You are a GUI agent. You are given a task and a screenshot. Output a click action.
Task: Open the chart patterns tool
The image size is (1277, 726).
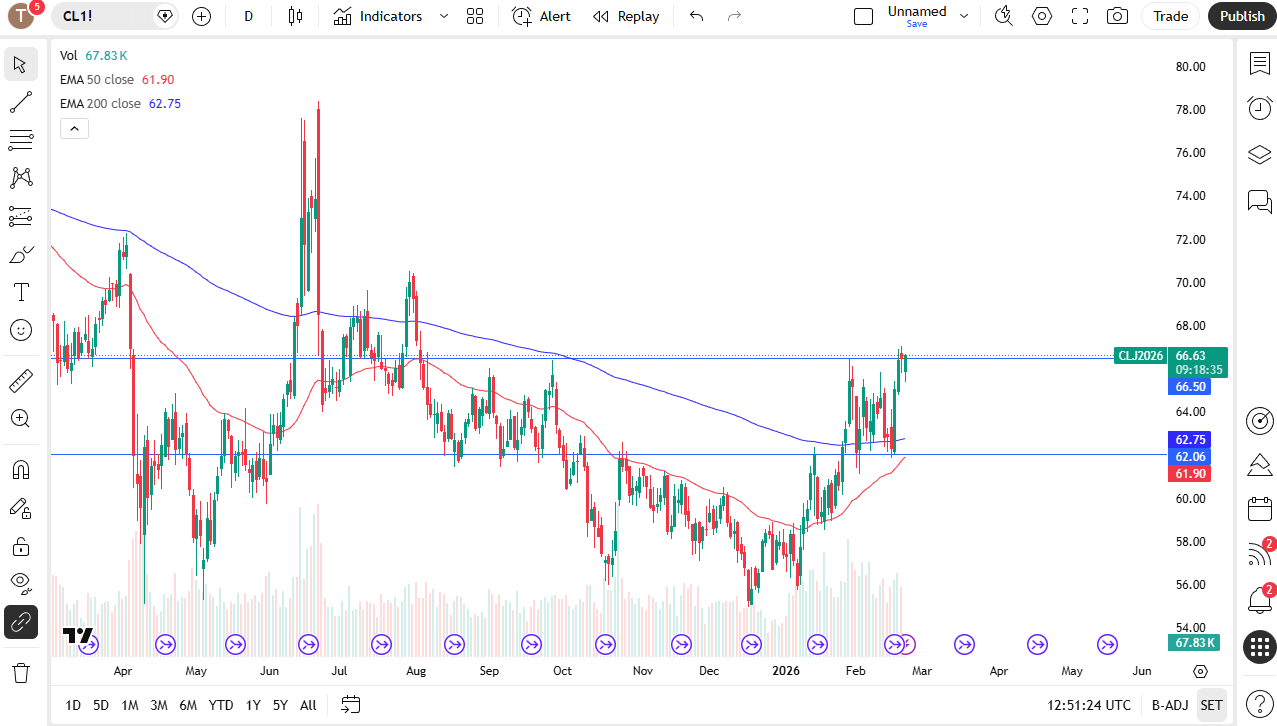point(20,178)
